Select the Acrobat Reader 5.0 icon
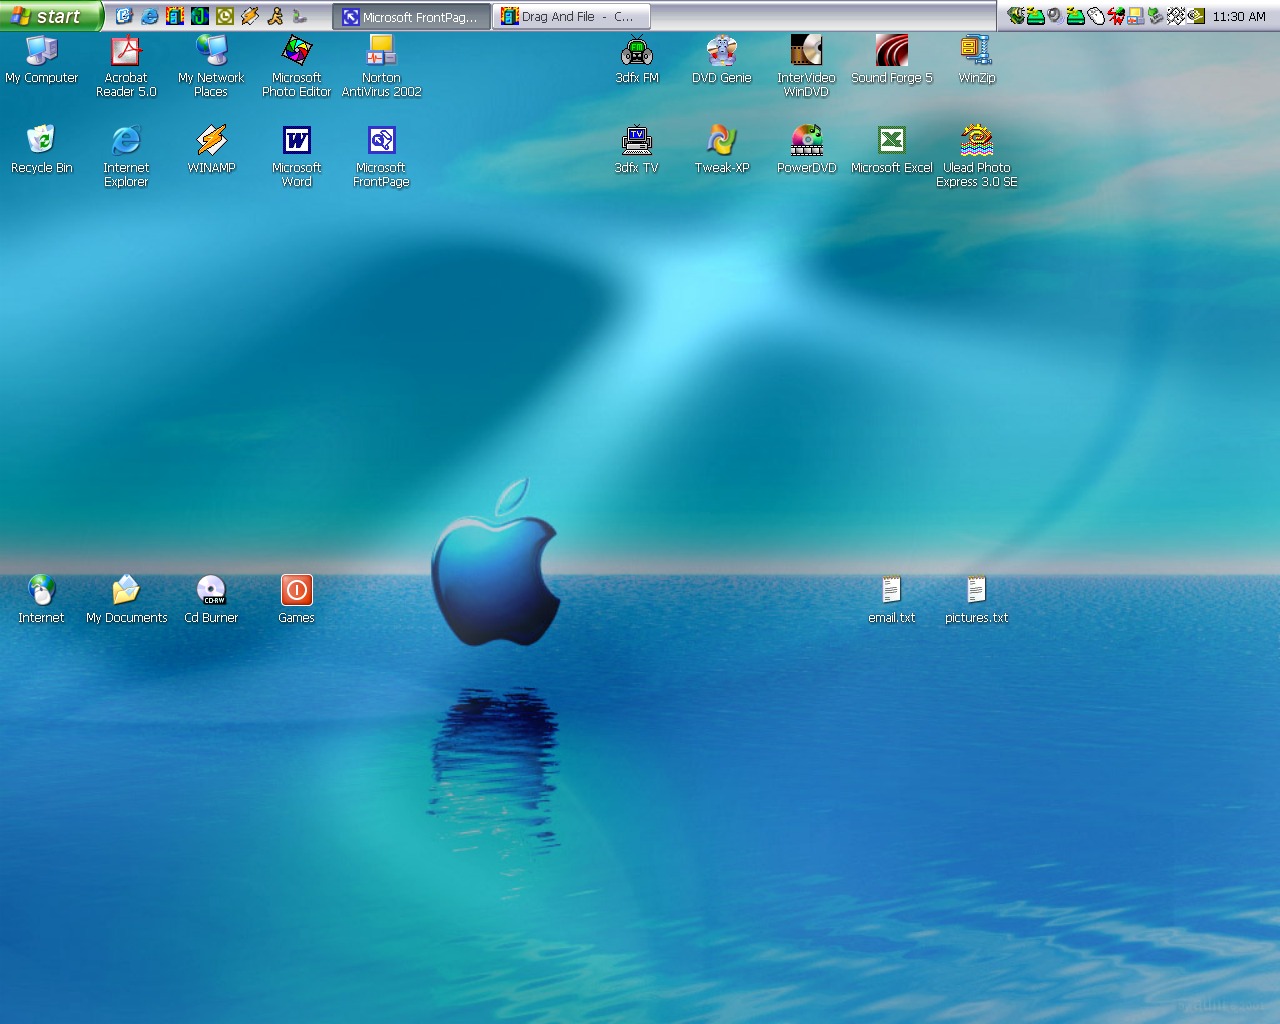 (126, 66)
